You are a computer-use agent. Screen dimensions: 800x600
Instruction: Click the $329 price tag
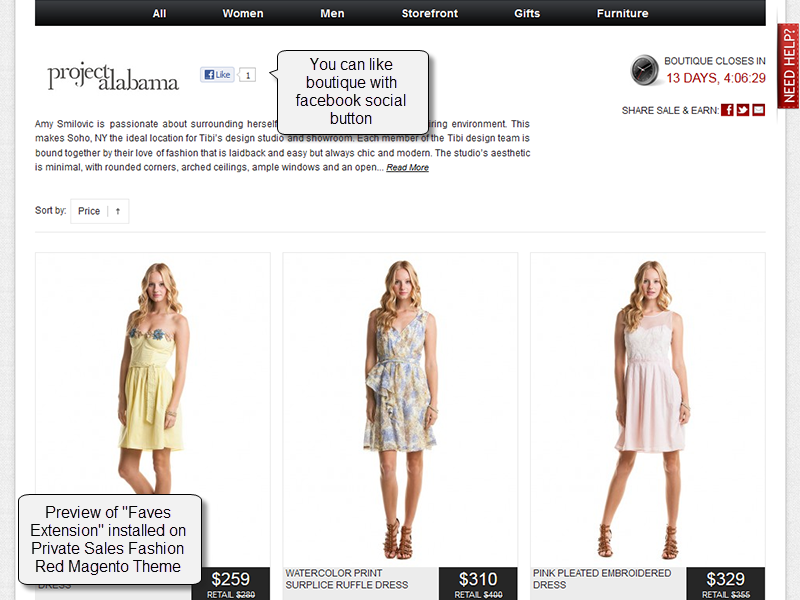(726, 584)
